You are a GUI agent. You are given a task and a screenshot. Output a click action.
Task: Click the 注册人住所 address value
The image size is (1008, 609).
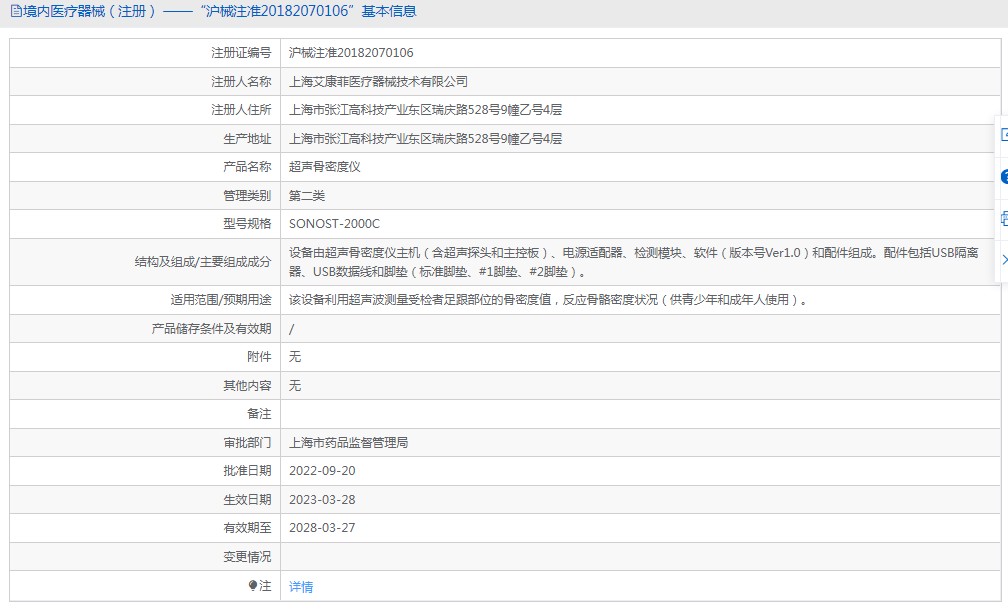(425, 110)
